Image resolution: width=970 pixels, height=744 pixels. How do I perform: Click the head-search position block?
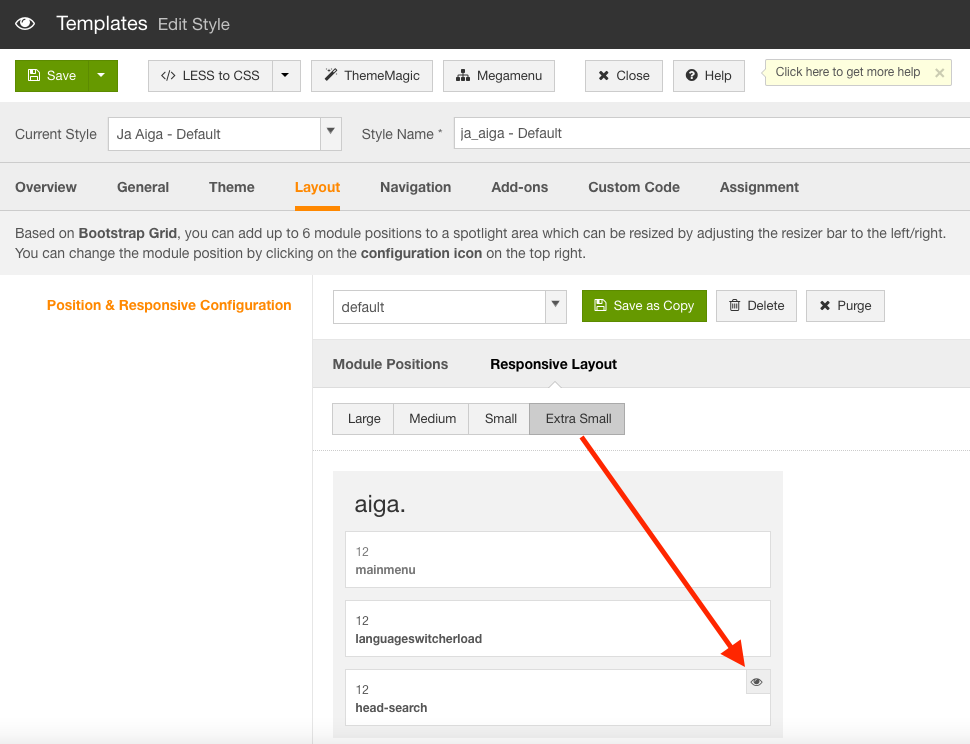pos(558,698)
